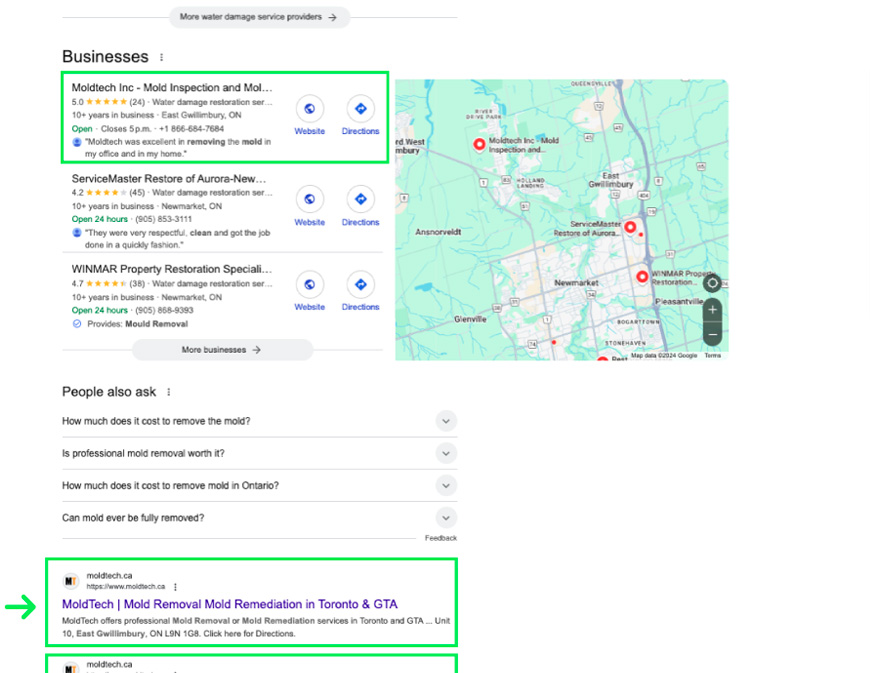Get Directions to WINMAR Property Restoration
870x673 pixels.
point(360,285)
